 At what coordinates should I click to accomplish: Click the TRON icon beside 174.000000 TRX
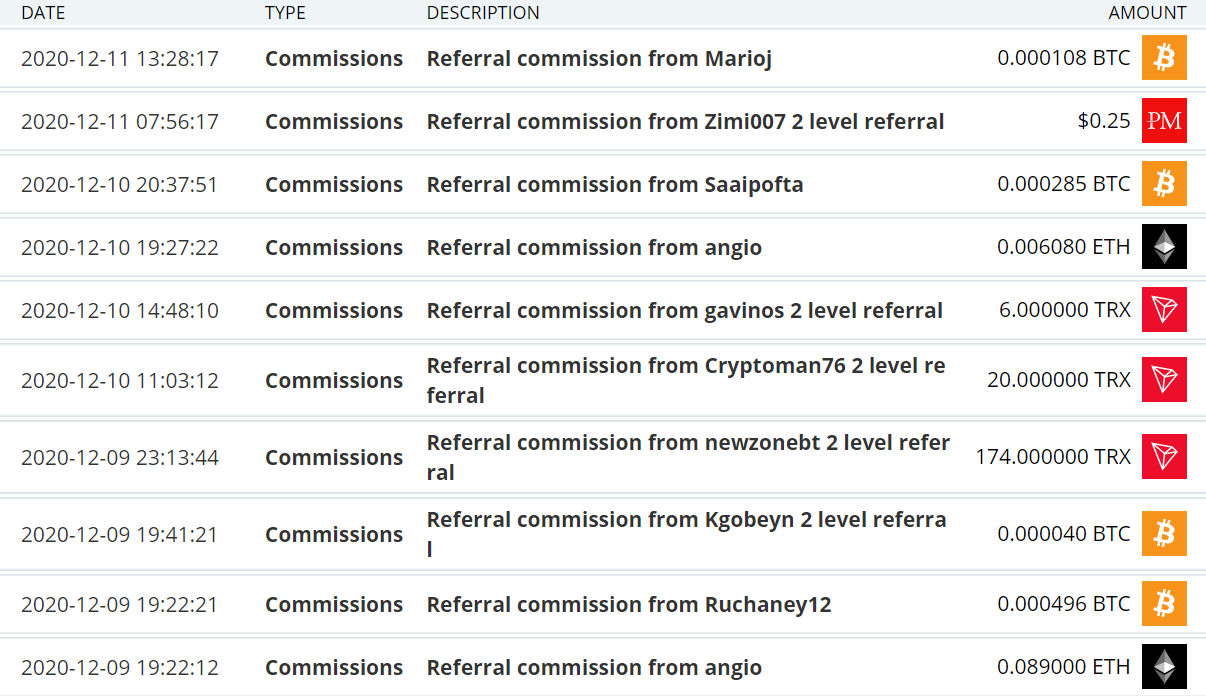tap(1164, 457)
